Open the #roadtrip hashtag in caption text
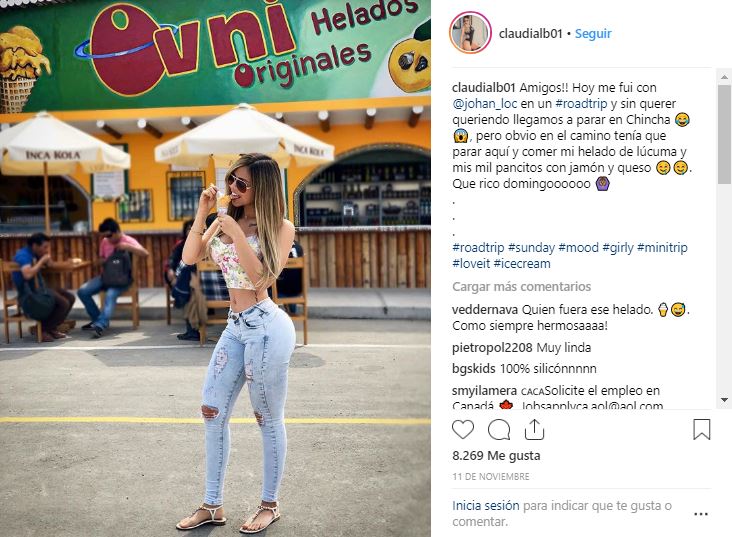This screenshot has width=732, height=537. point(581,104)
